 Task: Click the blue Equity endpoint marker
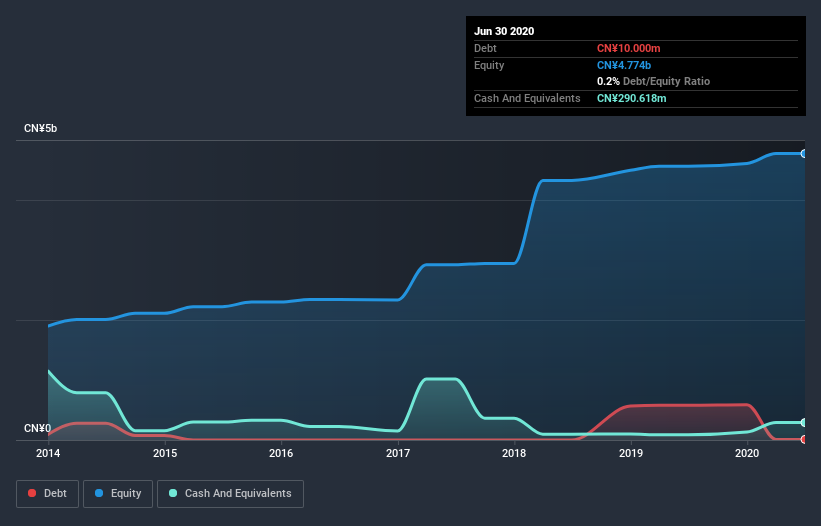[804, 154]
